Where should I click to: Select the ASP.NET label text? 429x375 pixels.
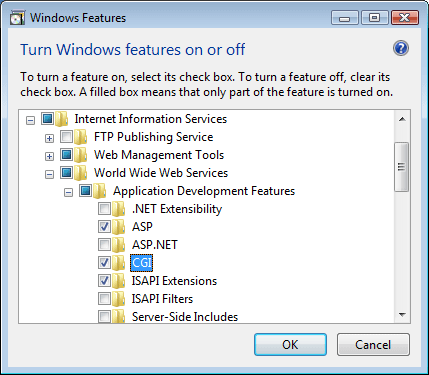(x=155, y=245)
